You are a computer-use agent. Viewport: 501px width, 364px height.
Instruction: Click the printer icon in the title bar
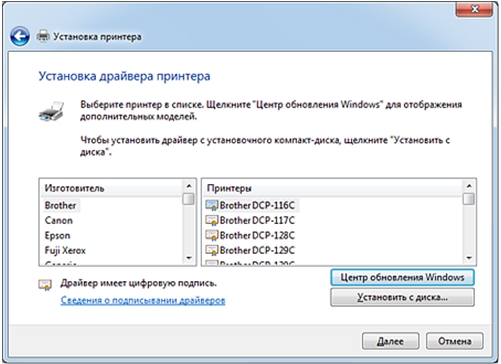pyautogui.click(x=43, y=36)
